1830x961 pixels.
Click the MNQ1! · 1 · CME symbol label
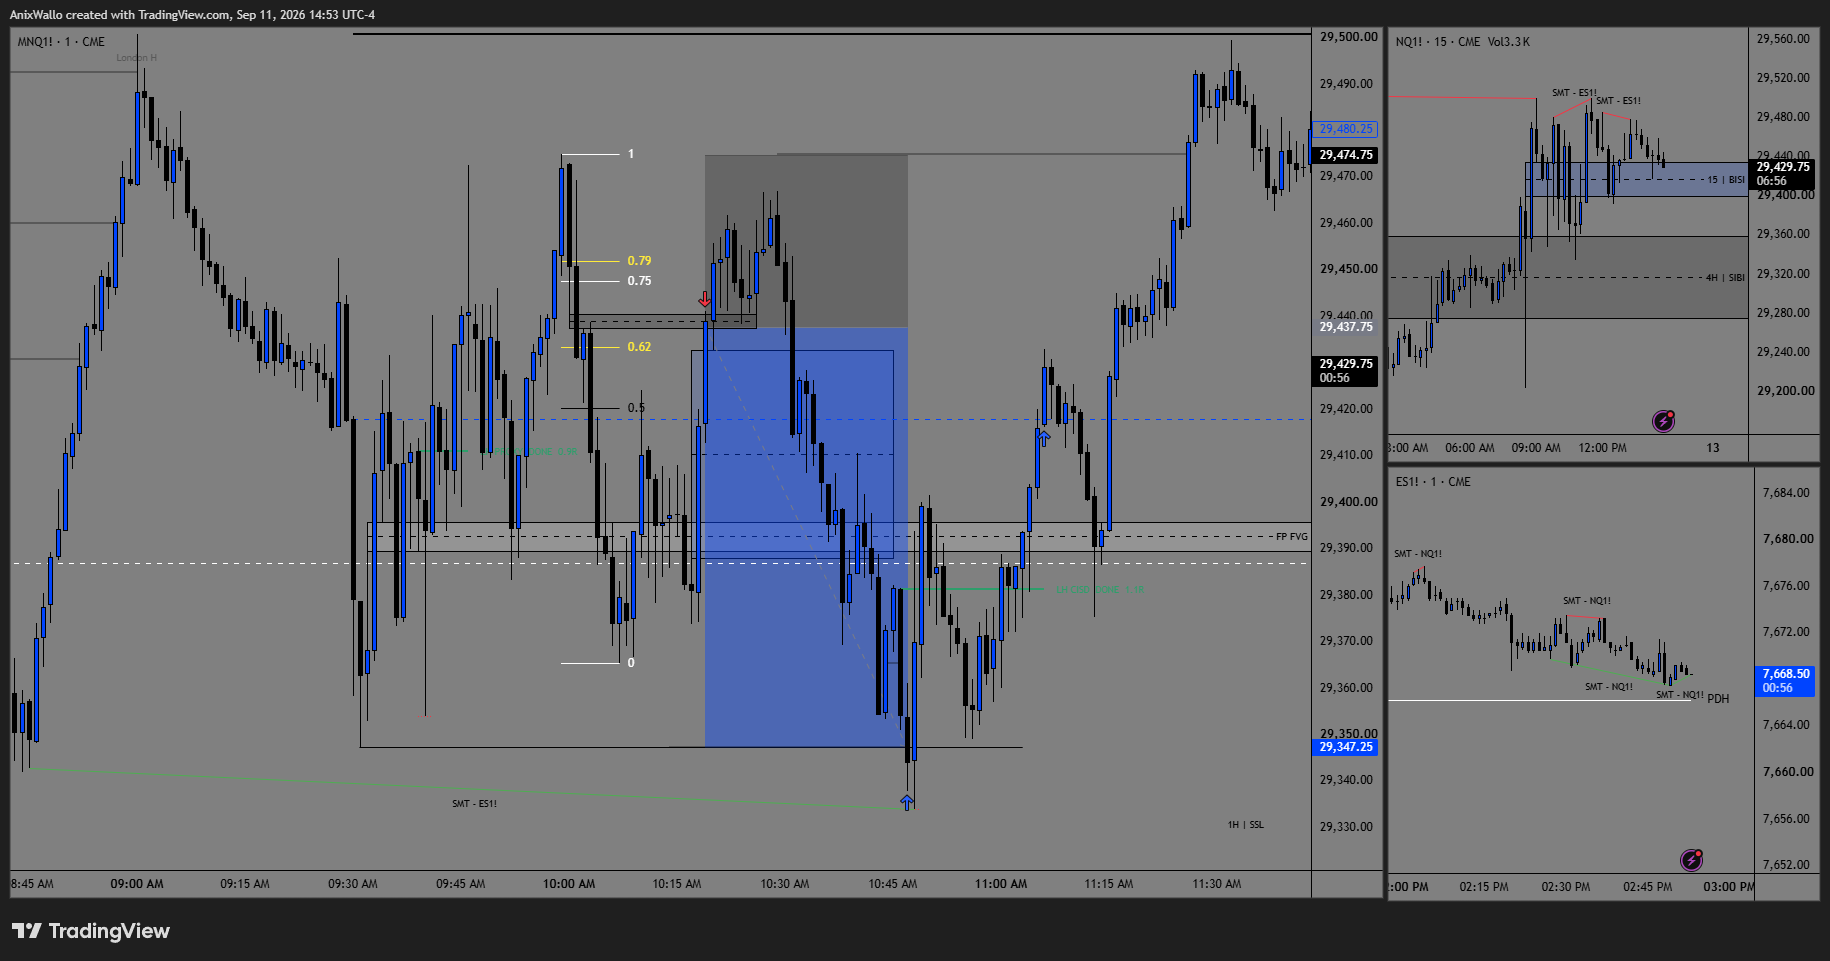[x=61, y=42]
